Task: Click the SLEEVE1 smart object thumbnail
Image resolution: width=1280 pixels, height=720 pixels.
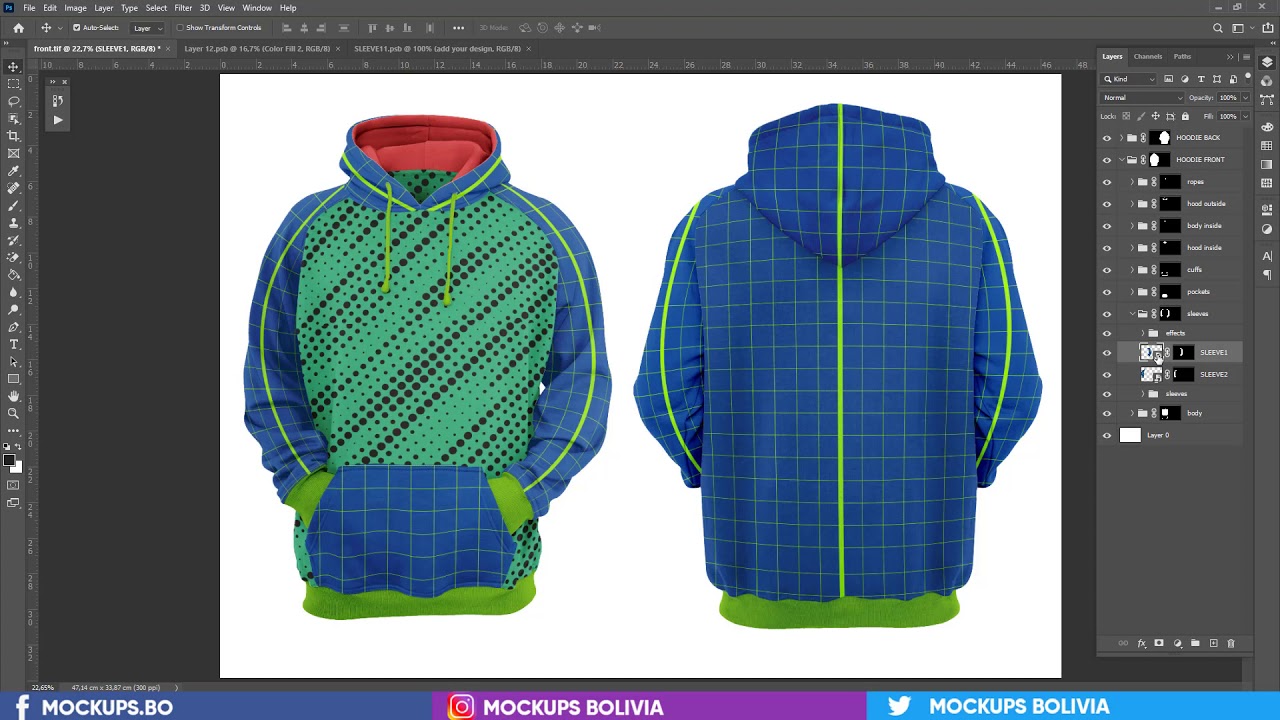Action: click(1151, 353)
